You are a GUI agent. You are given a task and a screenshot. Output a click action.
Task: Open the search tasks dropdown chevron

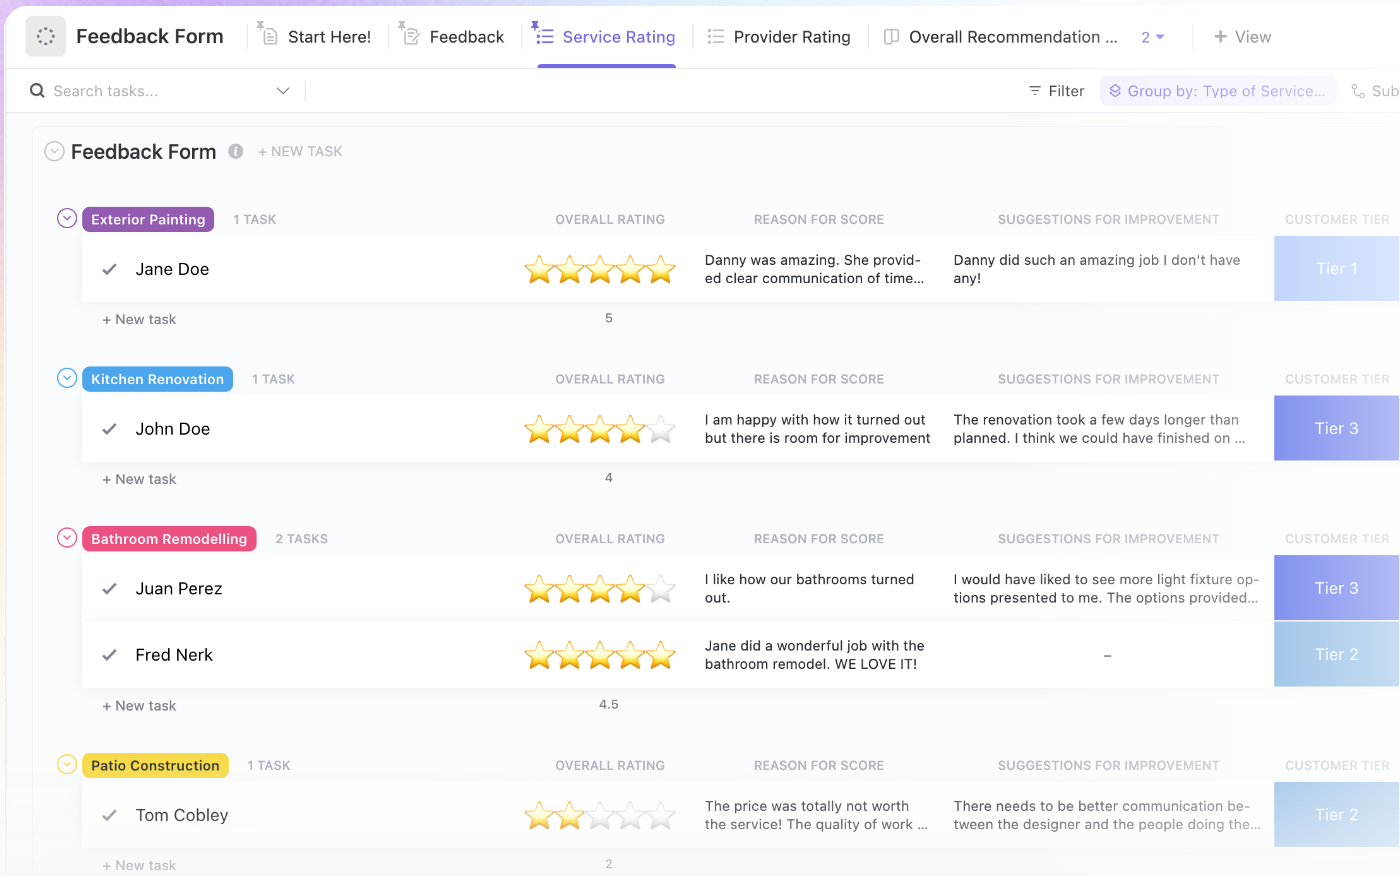[283, 91]
